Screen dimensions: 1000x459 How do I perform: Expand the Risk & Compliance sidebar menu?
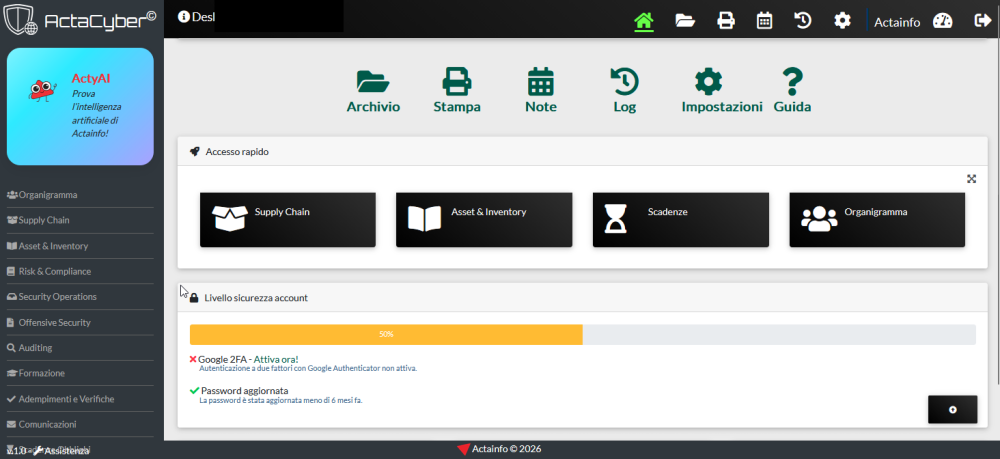[x=80, y=271]
